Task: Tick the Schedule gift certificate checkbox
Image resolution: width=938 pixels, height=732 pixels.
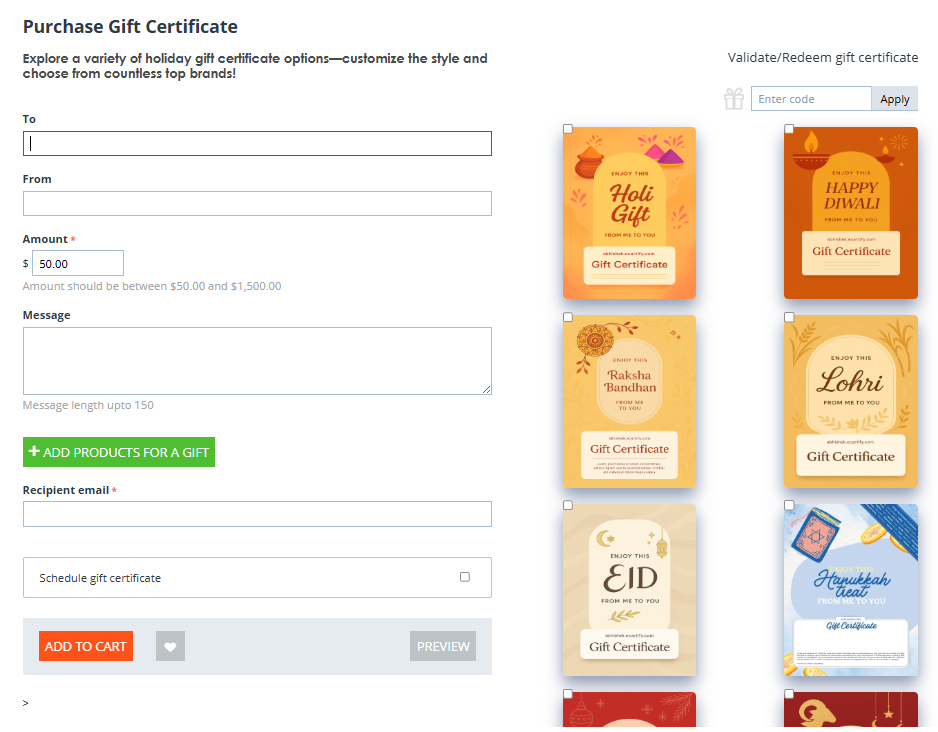Action: click(x=464, y=577)
